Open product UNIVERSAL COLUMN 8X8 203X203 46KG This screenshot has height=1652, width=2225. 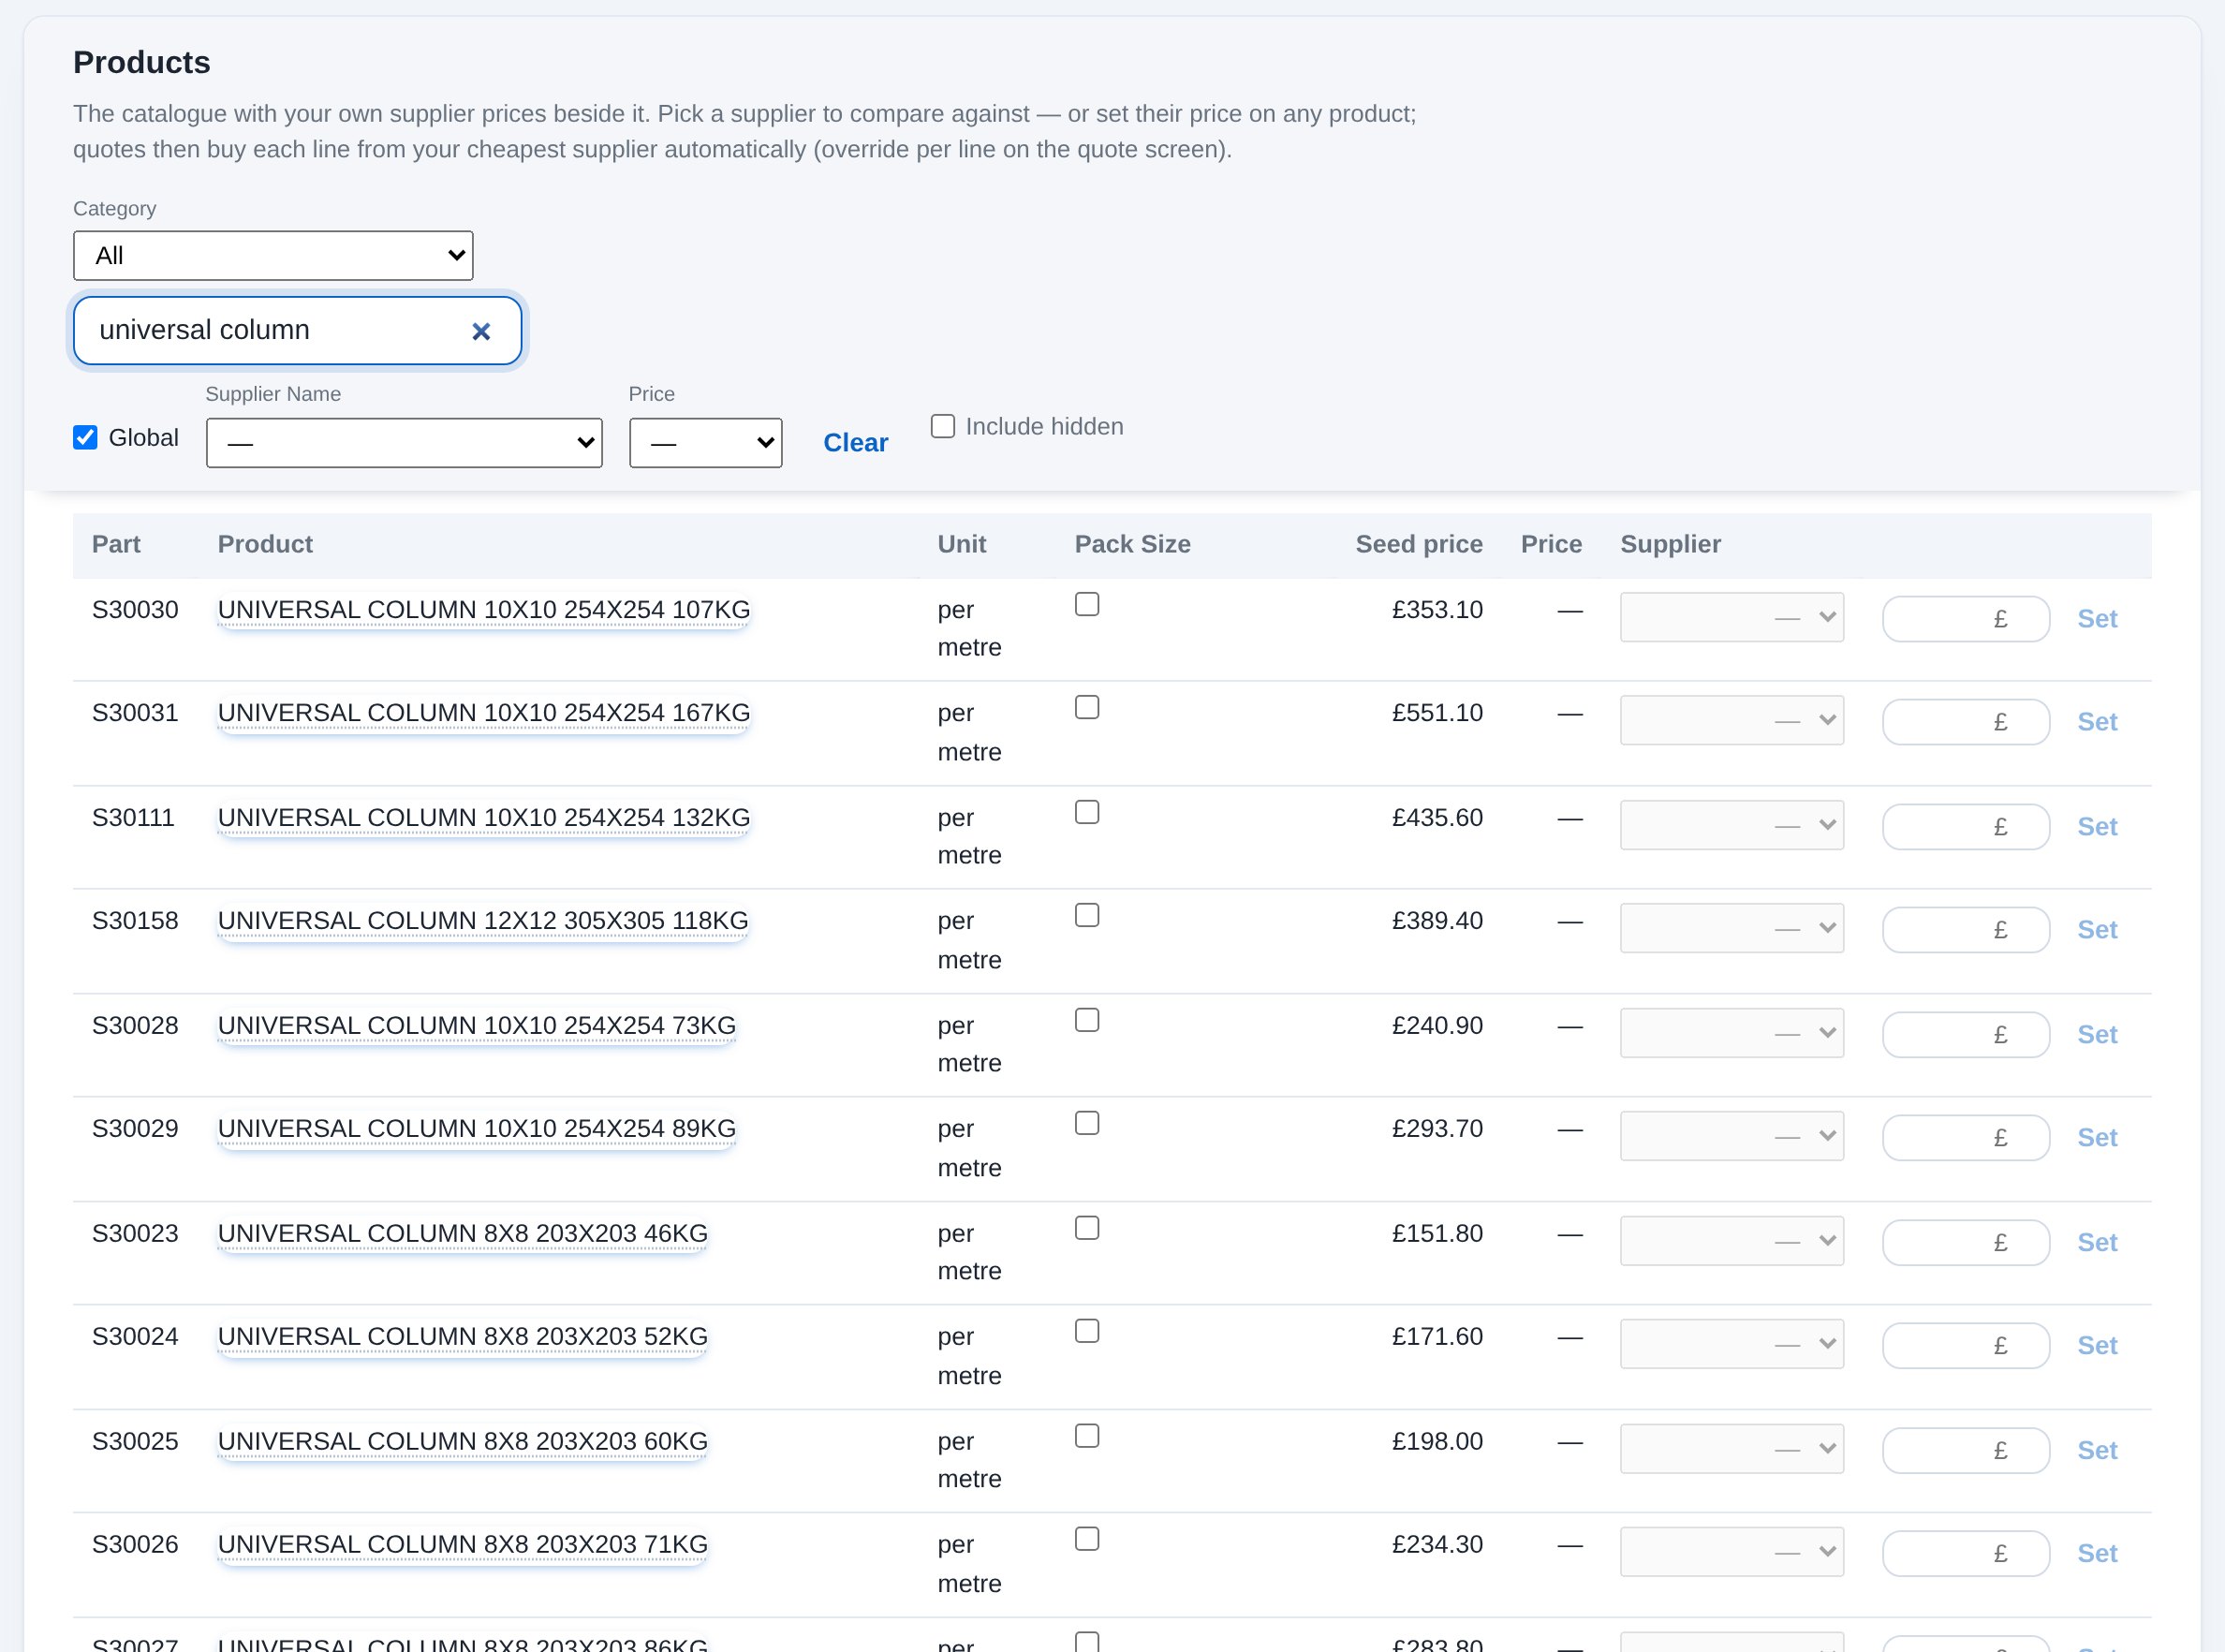(463, 1234)
